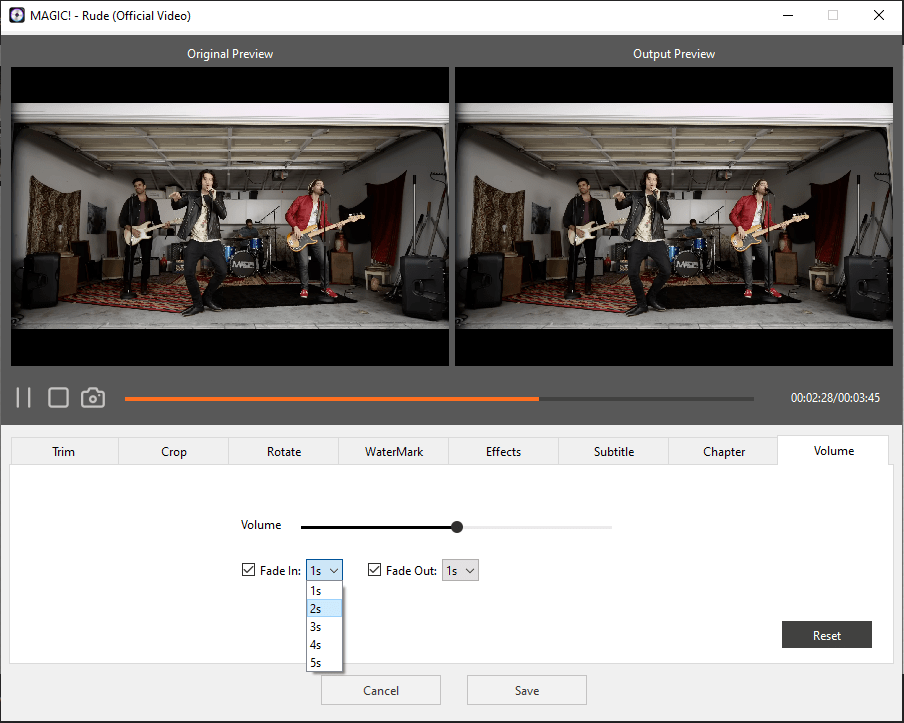Screen dimensions: 904x723
Task: Uncheck the Fade In checkbox
Action: [x=249, y=570]
